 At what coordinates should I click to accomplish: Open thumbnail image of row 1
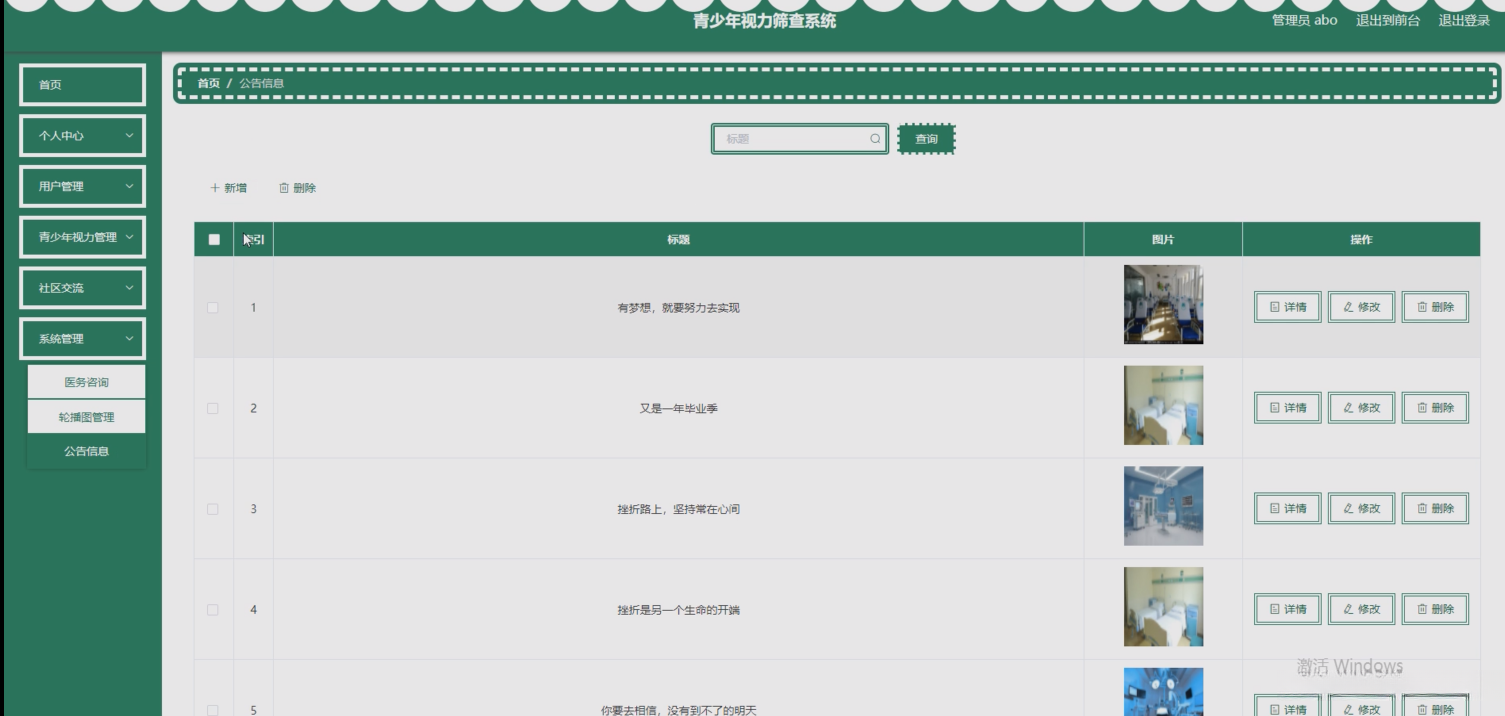click(x=1163, y=305)
